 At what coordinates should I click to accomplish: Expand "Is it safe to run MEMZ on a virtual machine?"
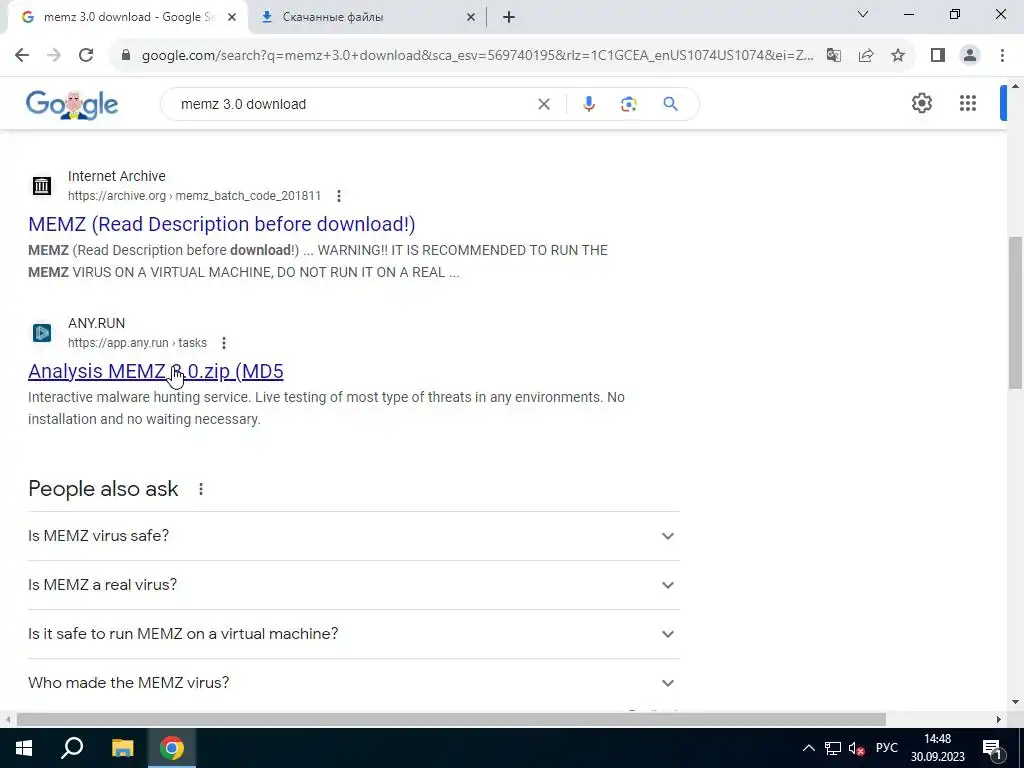click(x=353, y=634)
